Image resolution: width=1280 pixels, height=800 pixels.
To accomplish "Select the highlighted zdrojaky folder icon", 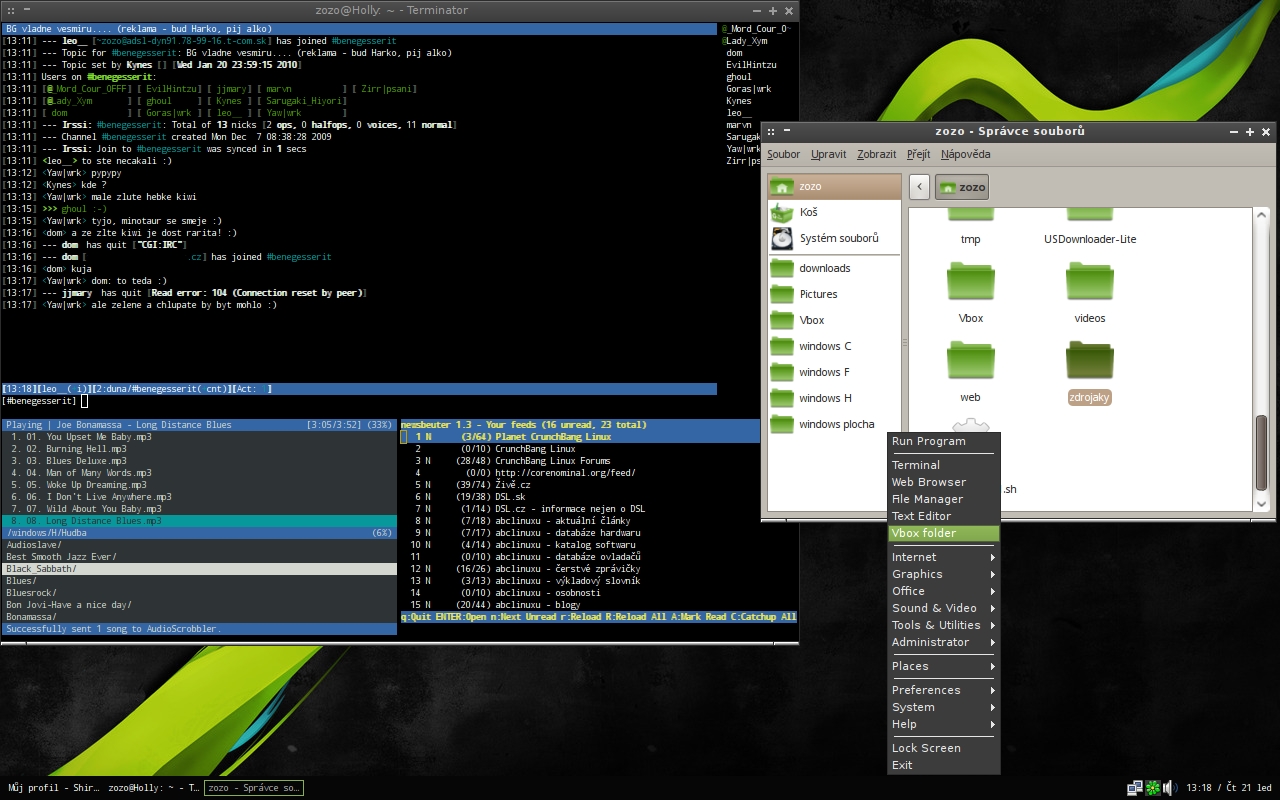I will (1090, 361).
